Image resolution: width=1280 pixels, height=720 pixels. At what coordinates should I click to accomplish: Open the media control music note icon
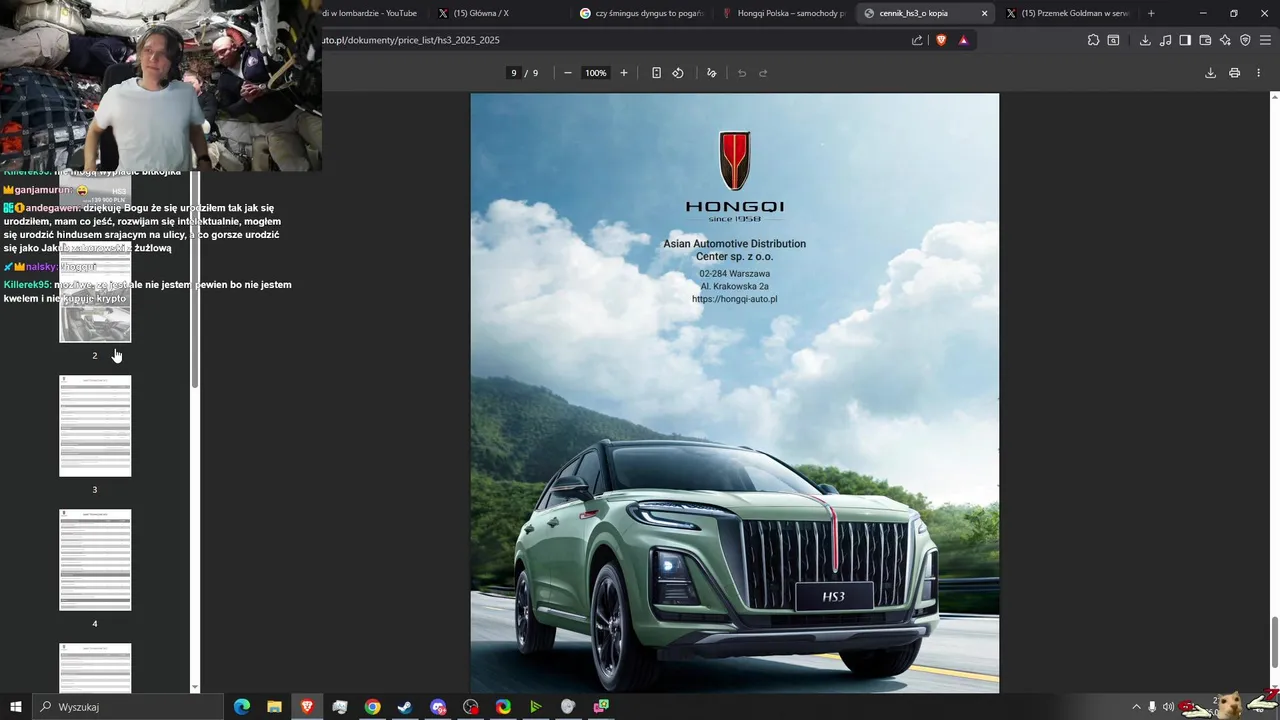pos(1165,40)
